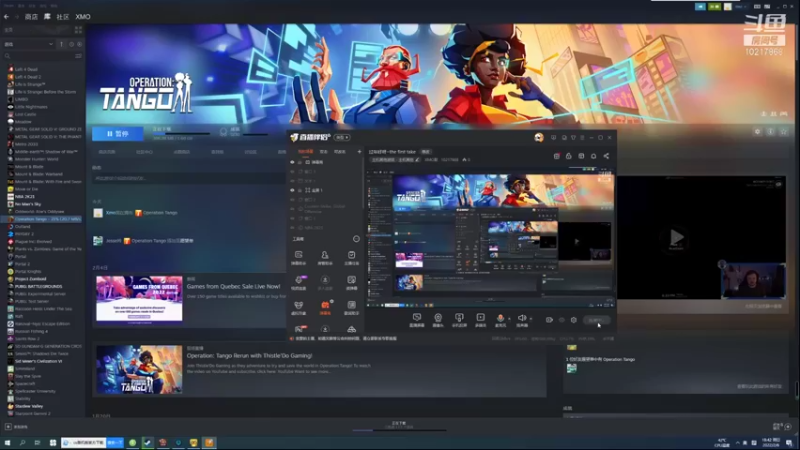
Task: Click the video record icon in 直播伴侣's bottom toolbar
Action: click(549, 320)
